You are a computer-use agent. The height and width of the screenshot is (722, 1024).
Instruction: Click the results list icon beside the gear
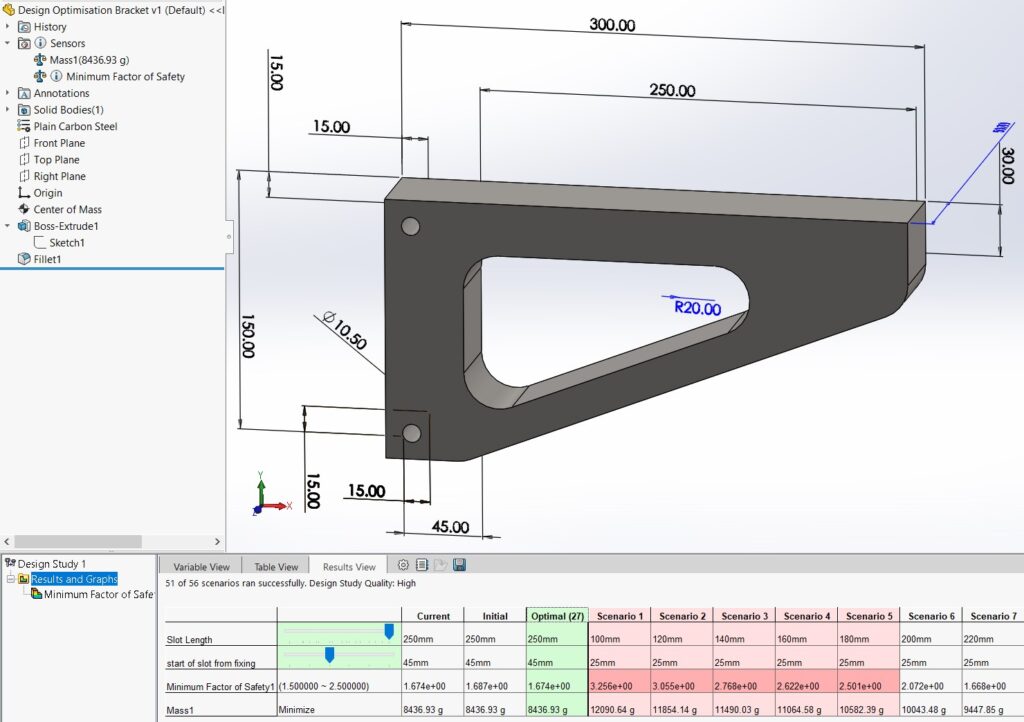[422, 566]
